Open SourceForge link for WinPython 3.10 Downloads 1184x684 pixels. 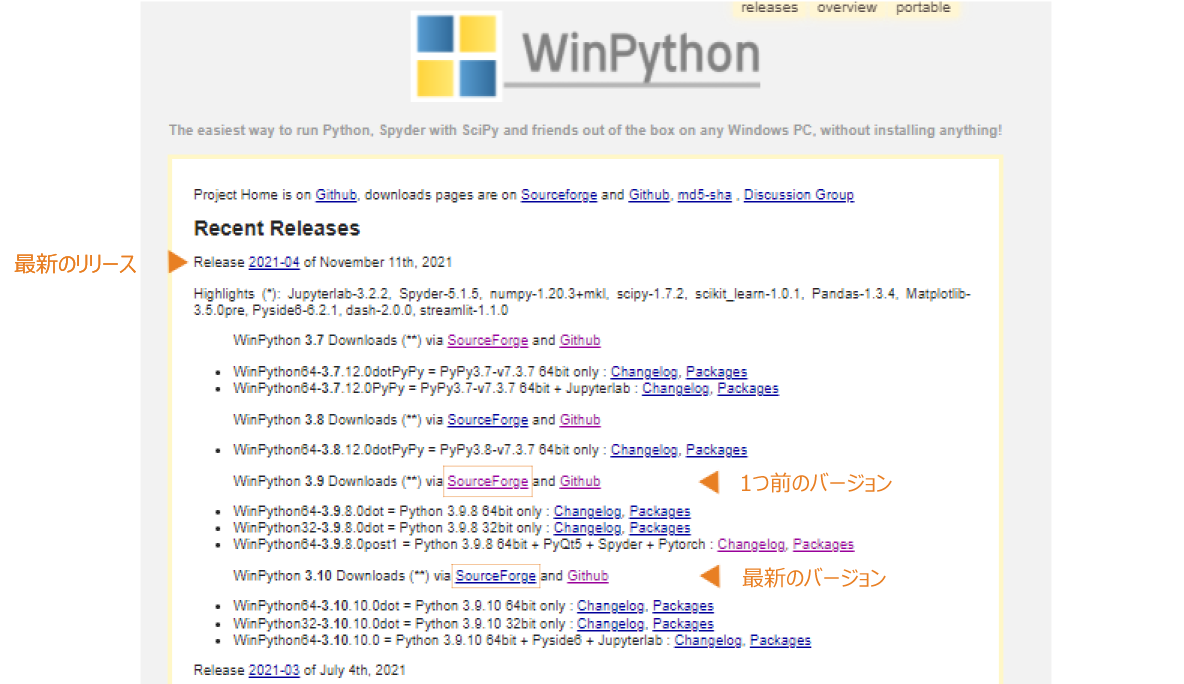tap(495, 575)
